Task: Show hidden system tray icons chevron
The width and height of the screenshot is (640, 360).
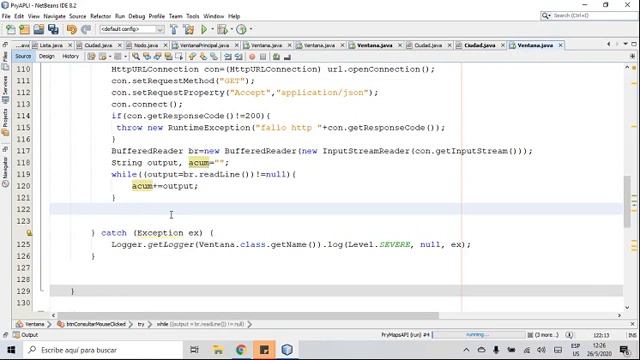Action: (466, 350)
